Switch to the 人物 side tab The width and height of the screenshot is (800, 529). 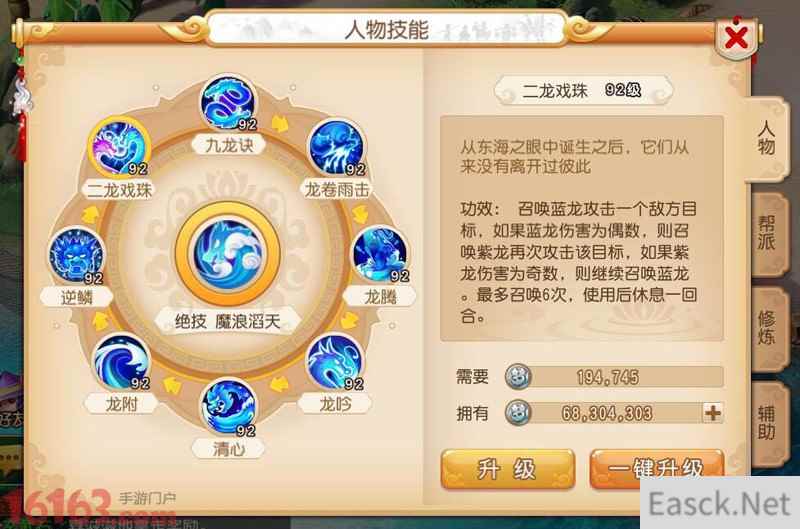[765, 138]
